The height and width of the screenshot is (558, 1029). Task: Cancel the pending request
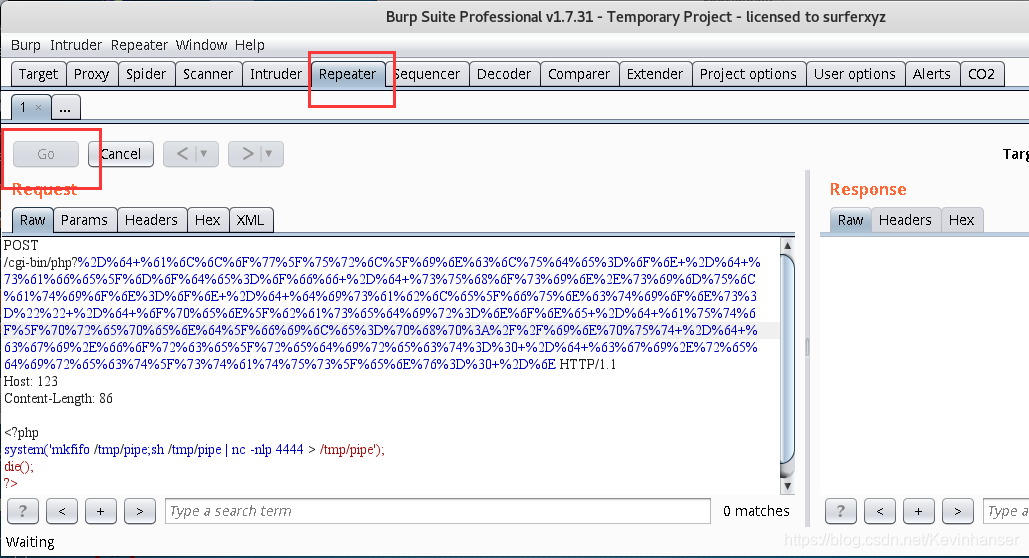[x=121, y=154]
